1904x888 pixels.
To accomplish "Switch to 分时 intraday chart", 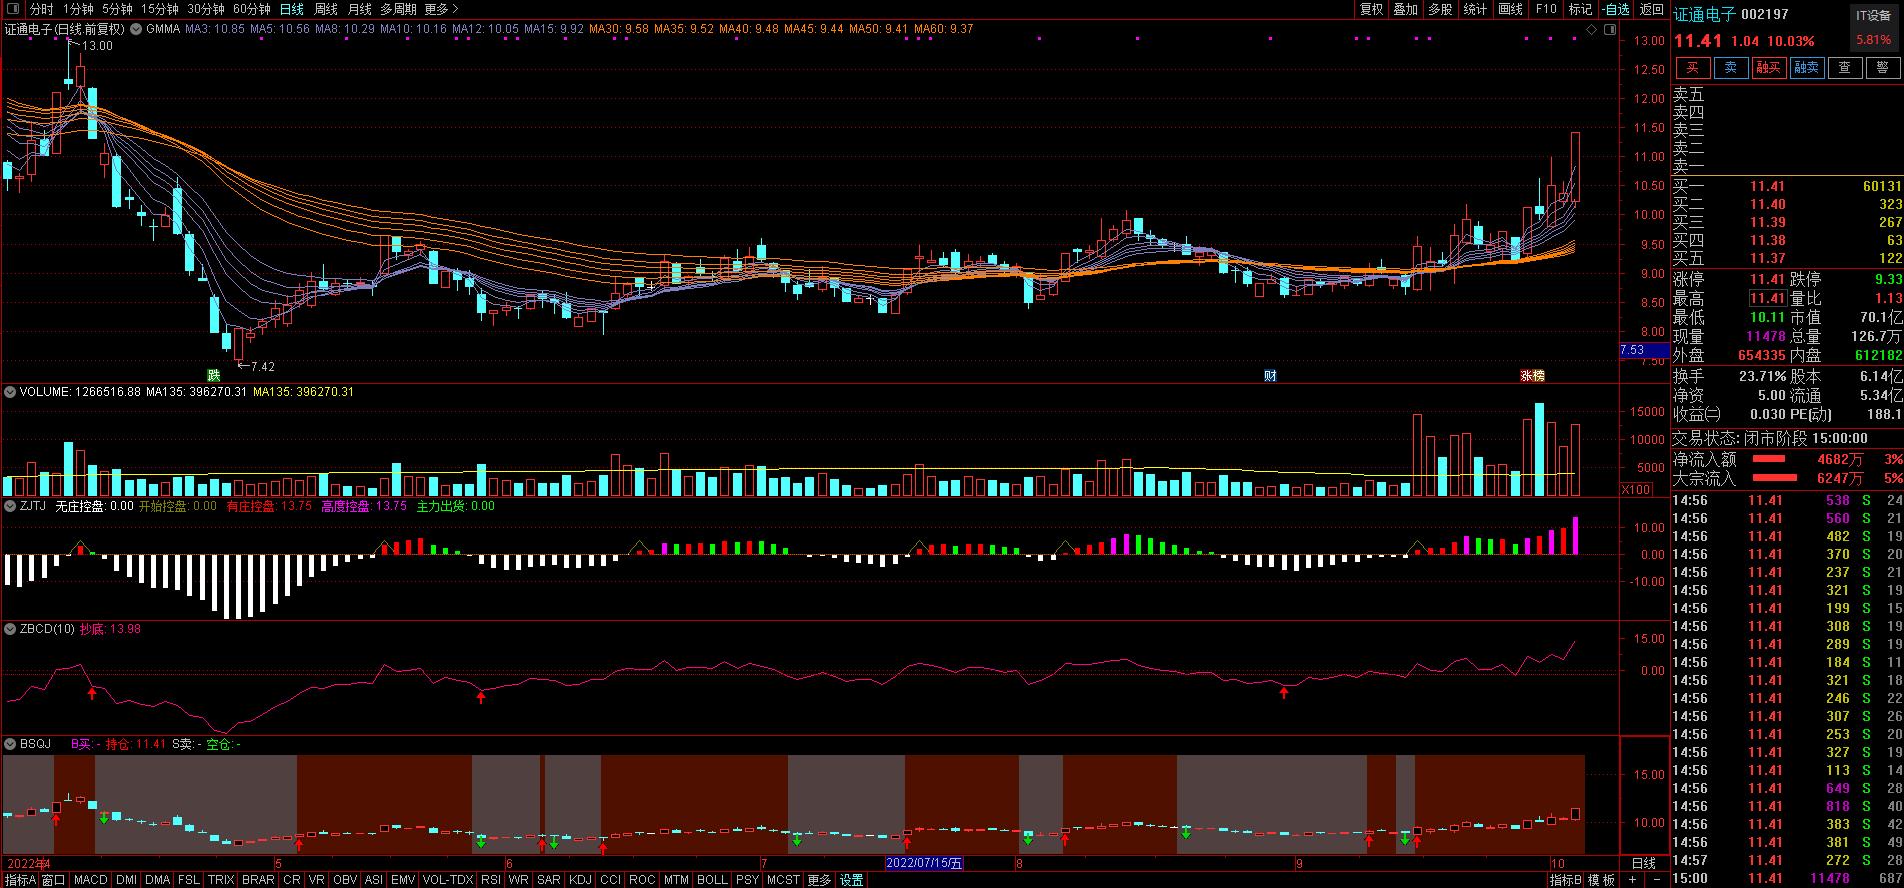I will pyautogui.click(x=41, y=9).
